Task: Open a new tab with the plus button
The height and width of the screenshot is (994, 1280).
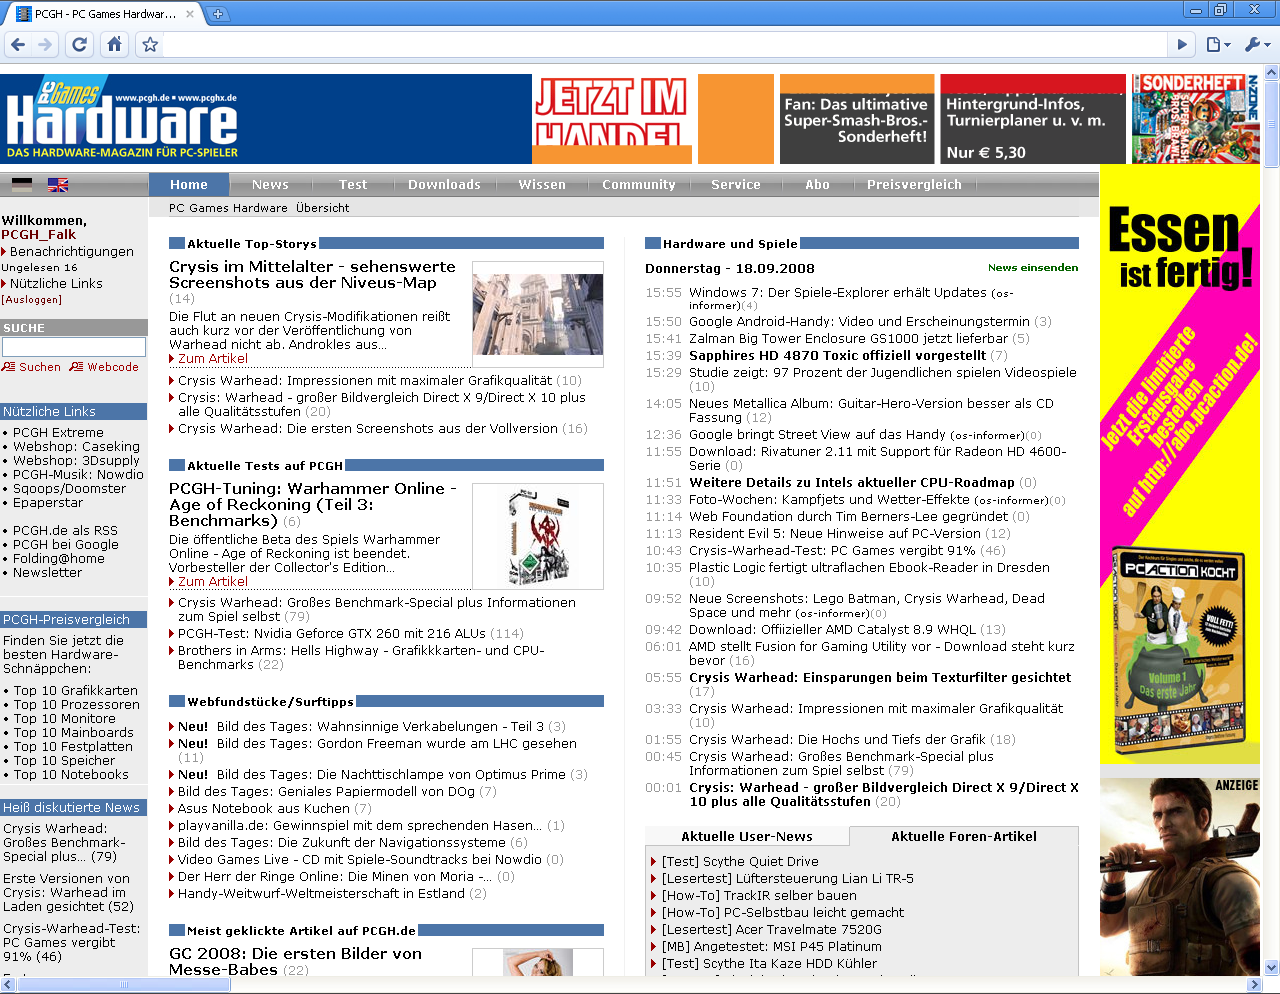Action: pos(218,14)
